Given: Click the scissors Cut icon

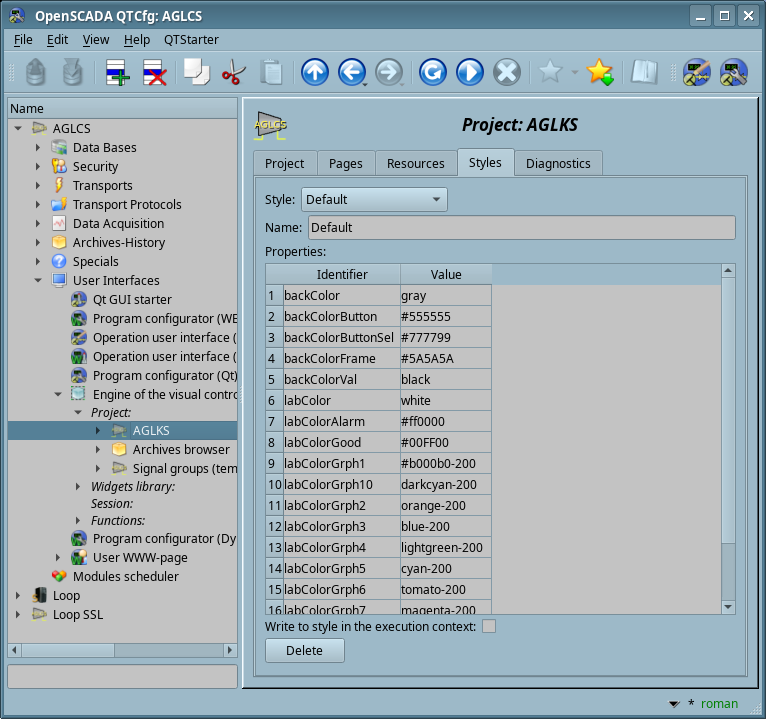Looking at the screenshot, I should (x=233, y=73).
